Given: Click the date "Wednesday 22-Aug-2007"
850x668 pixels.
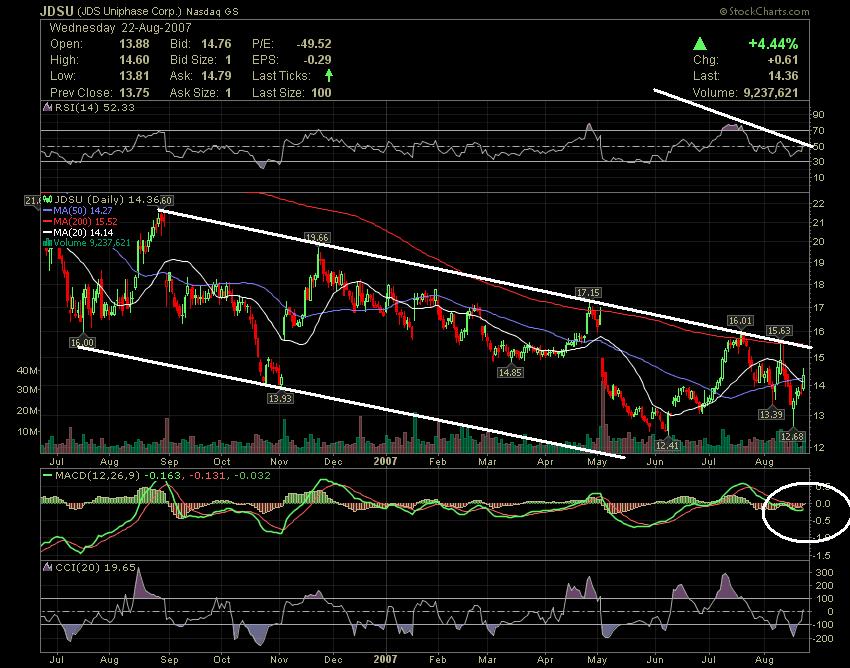Looking at the screenshot, I should [x=120, y=28].
